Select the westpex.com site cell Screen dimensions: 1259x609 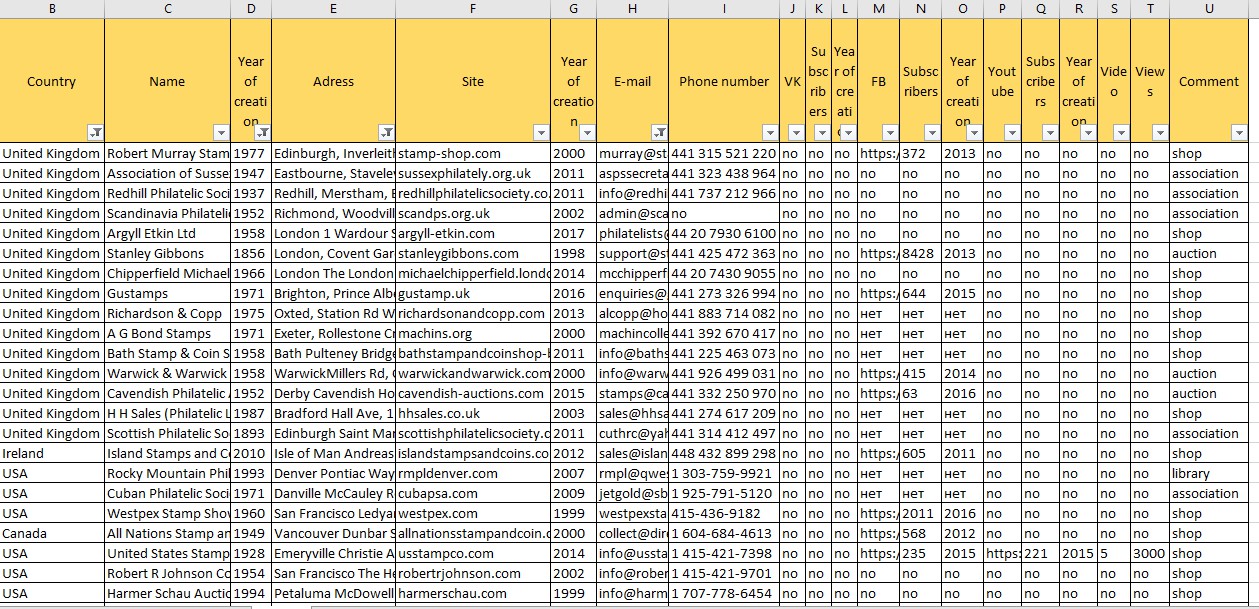pos(473,514)
